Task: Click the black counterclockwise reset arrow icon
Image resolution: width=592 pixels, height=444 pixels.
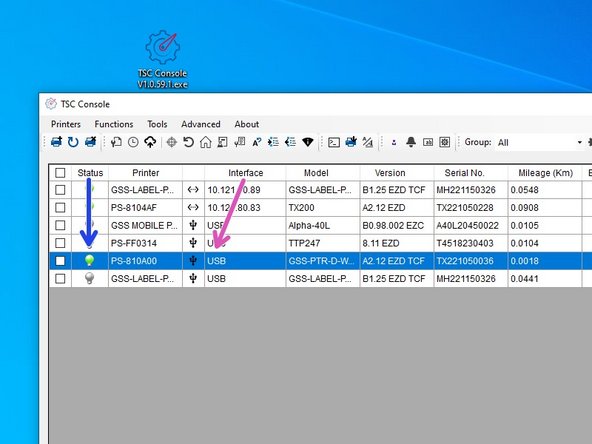Action: [188, 142]
